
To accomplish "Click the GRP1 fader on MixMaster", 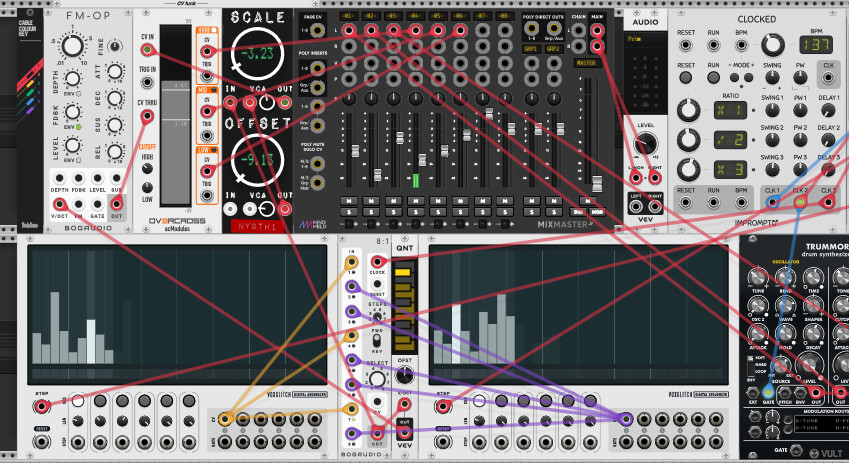I will (538, 129).
